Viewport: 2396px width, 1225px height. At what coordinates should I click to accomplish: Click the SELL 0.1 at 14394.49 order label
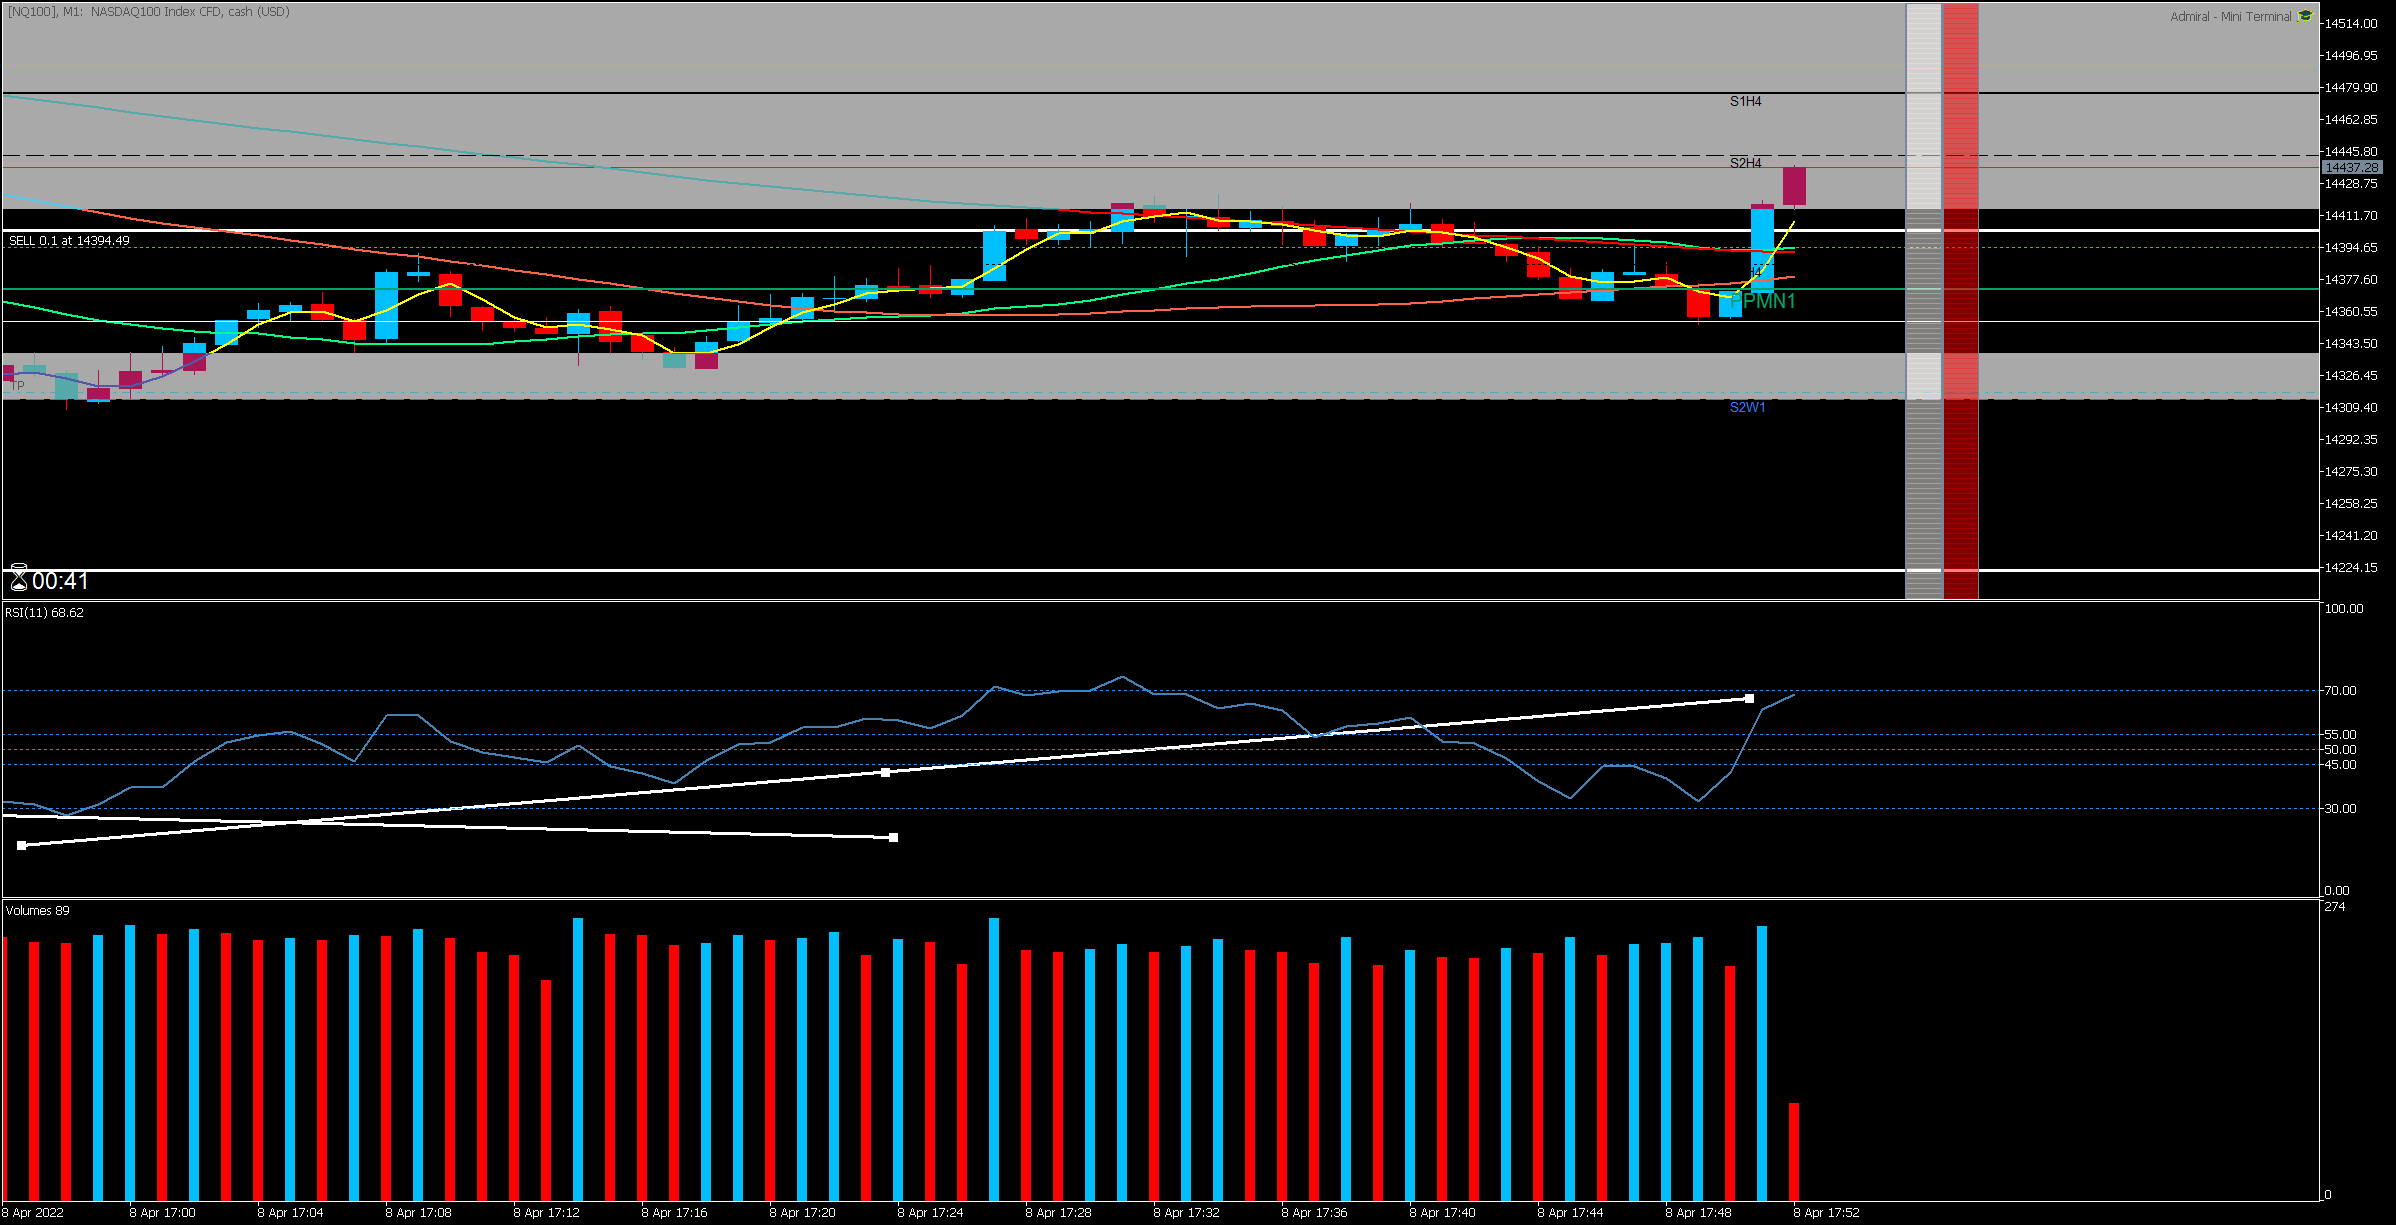point(69,241)
